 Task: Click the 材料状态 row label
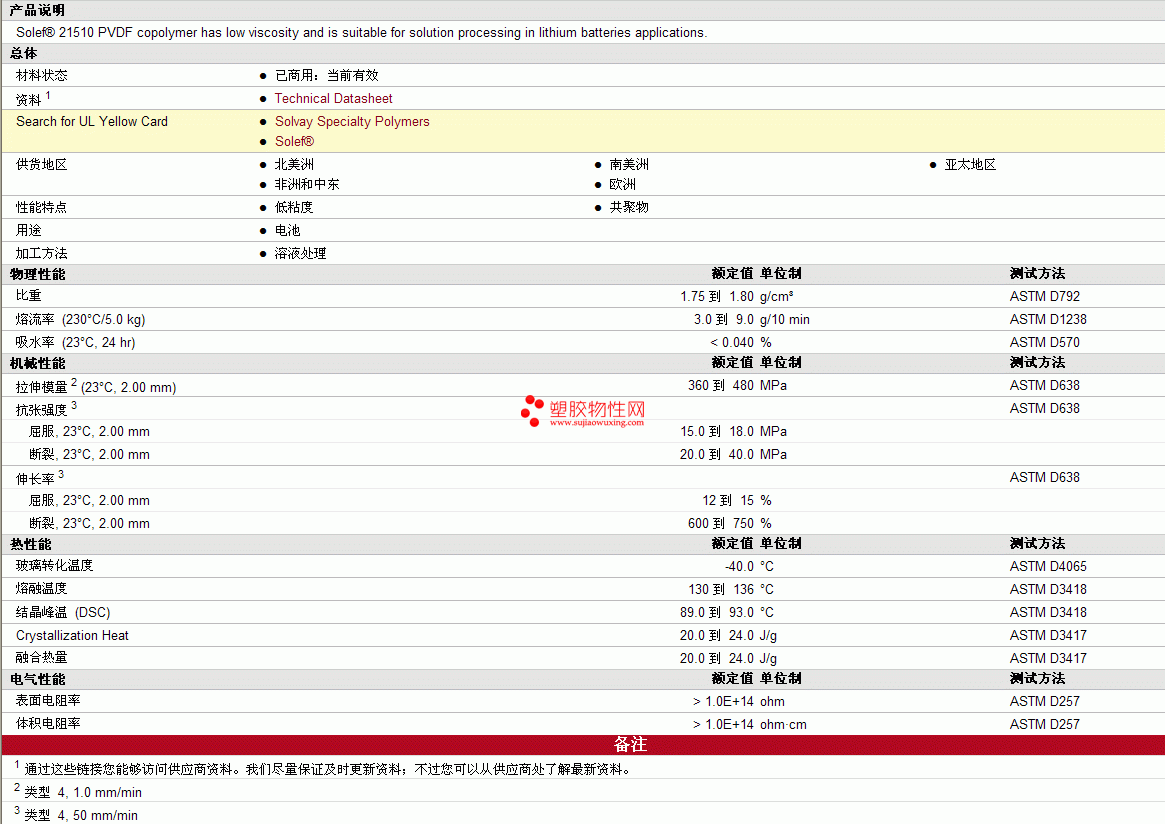tap(42, 75)
